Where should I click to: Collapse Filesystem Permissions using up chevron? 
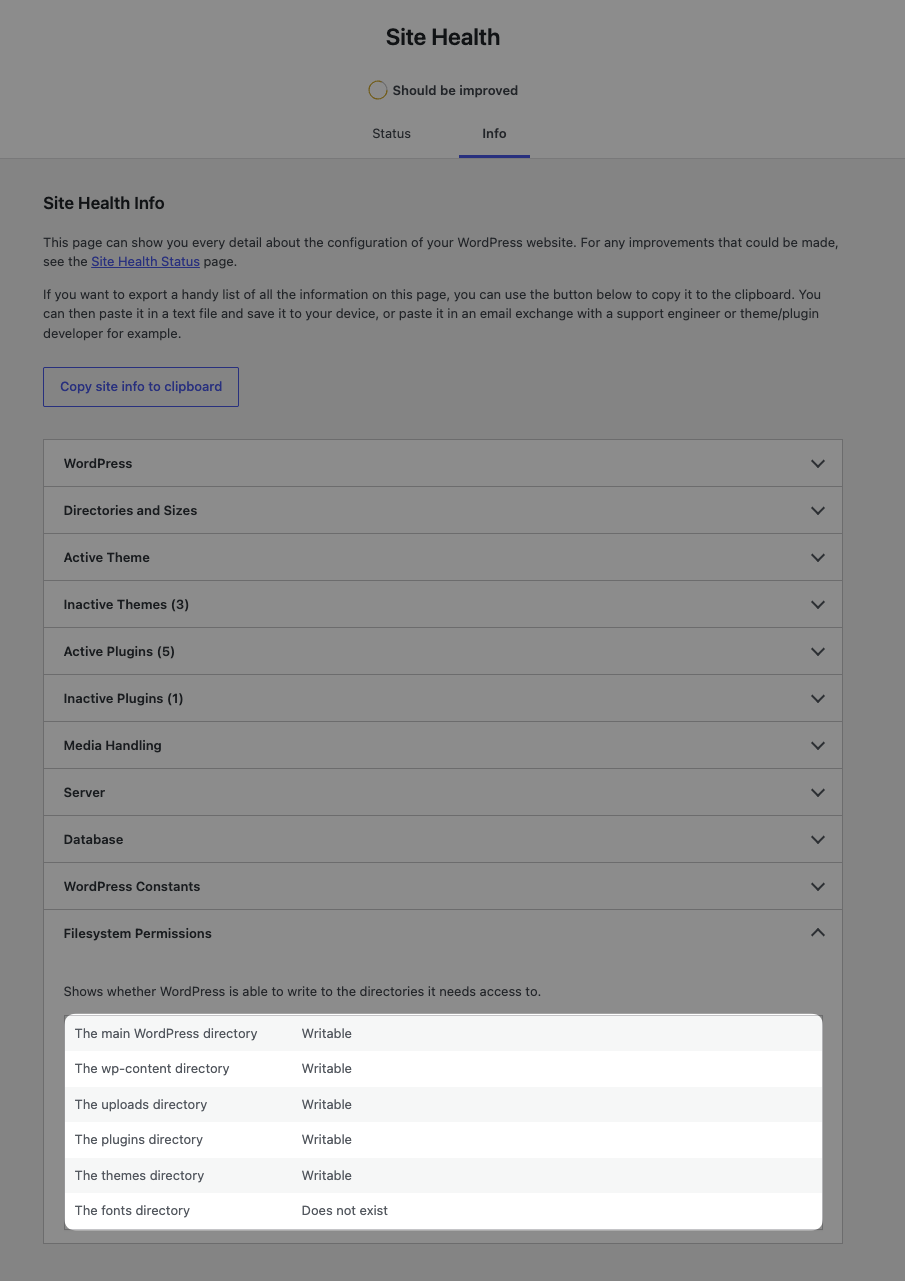coord(818,932)
